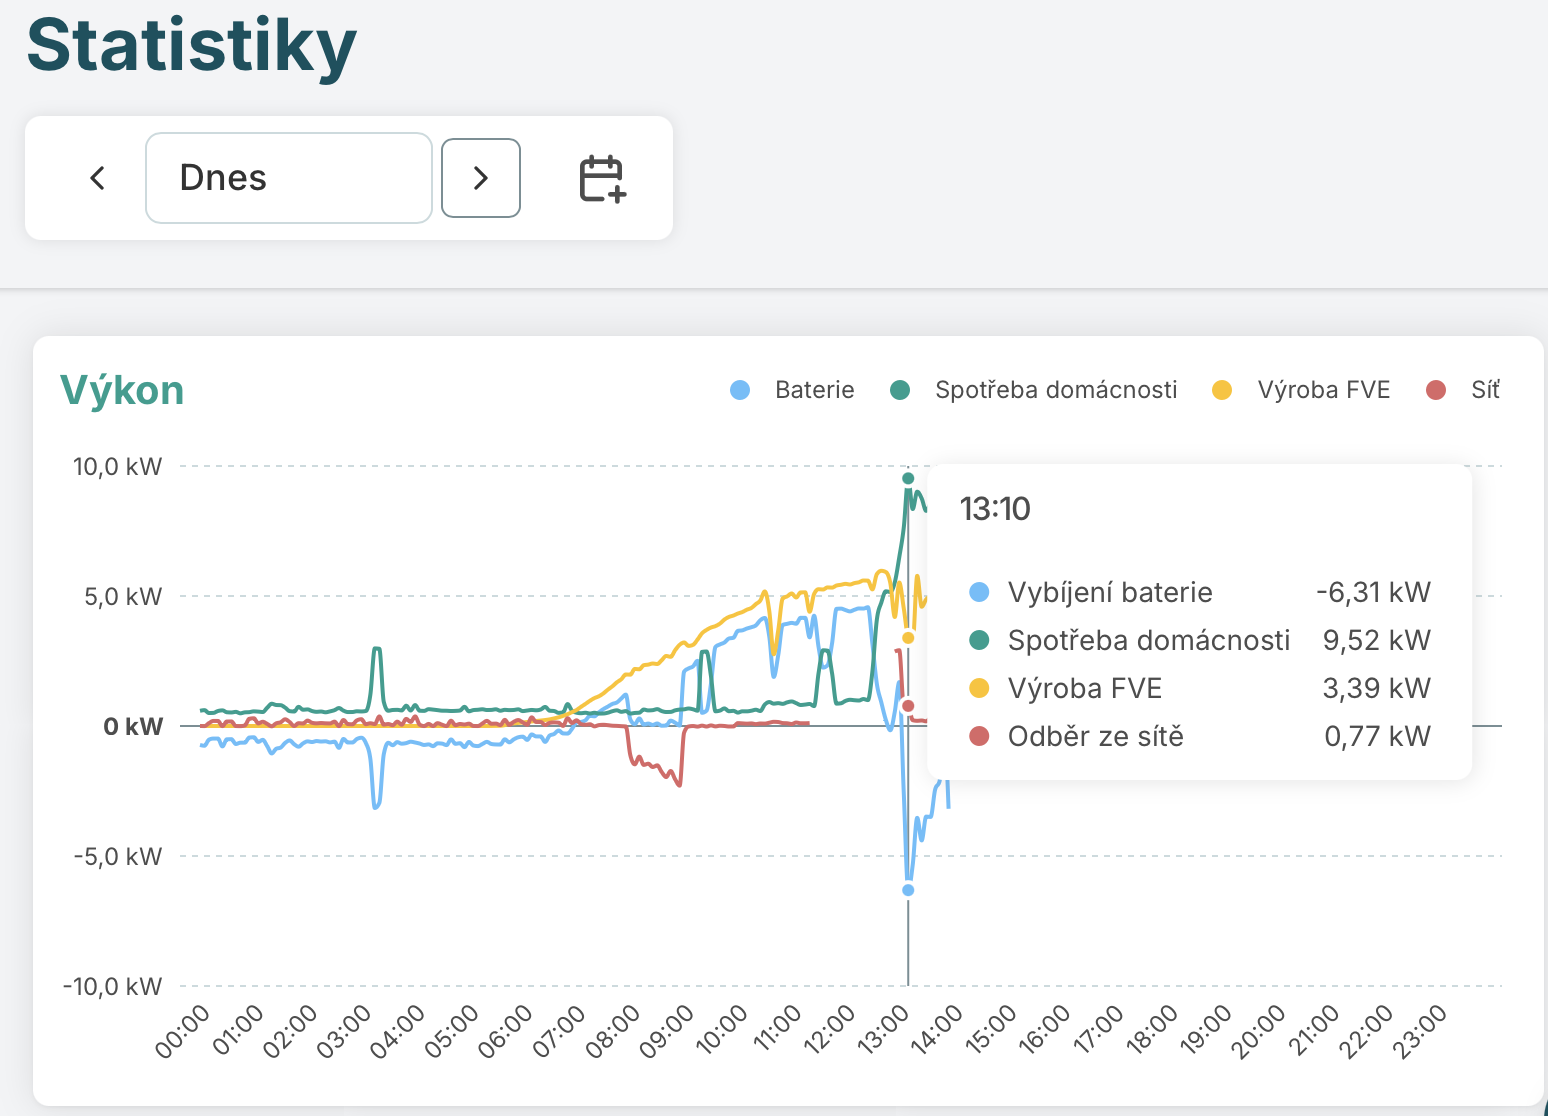Click the Dnes date field
Image resolution: width=1548 pixels, height=1116 pixels.
click(289, 178)
